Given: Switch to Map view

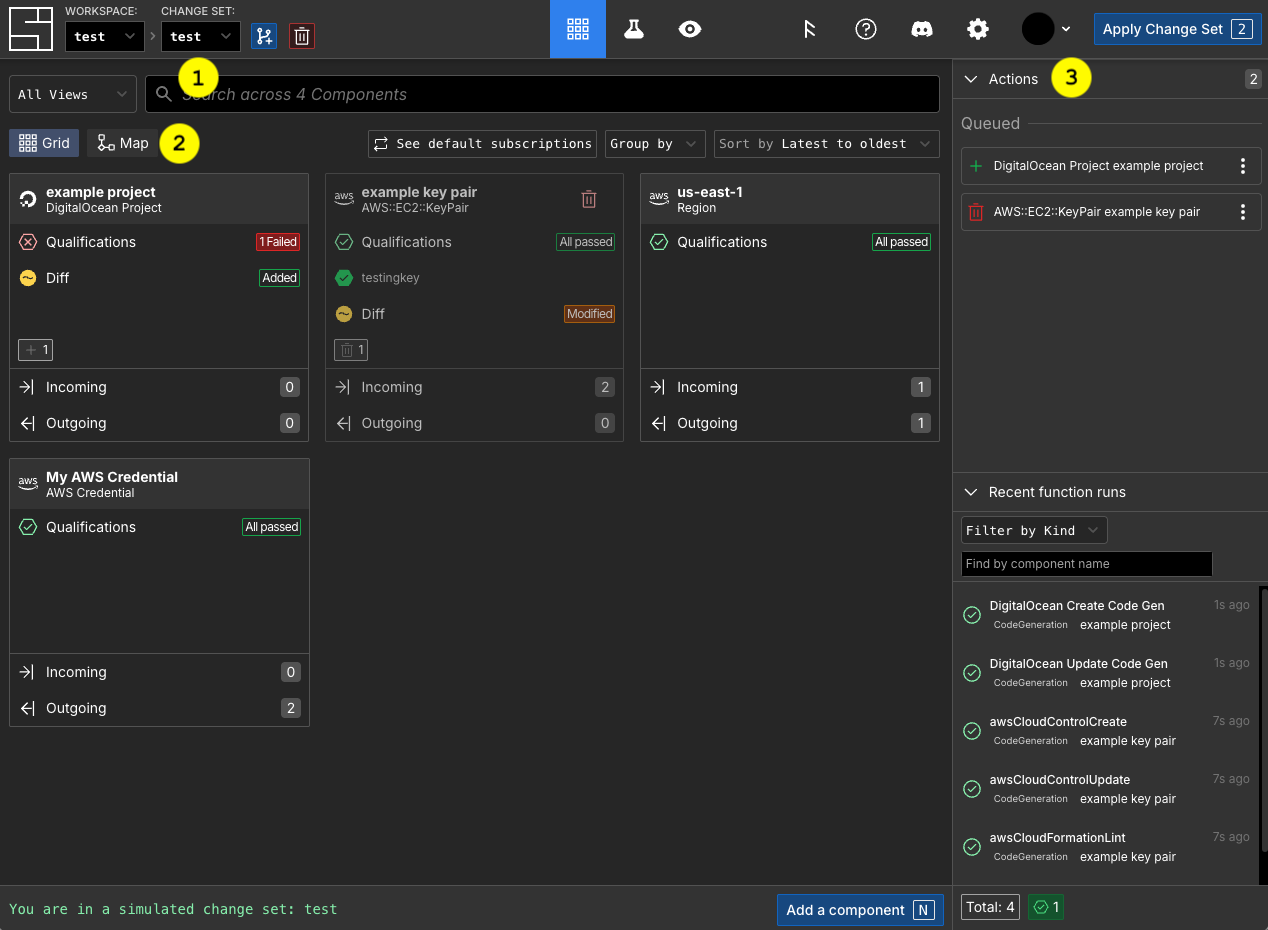Looking at the screenshot, I should point(123,143).
